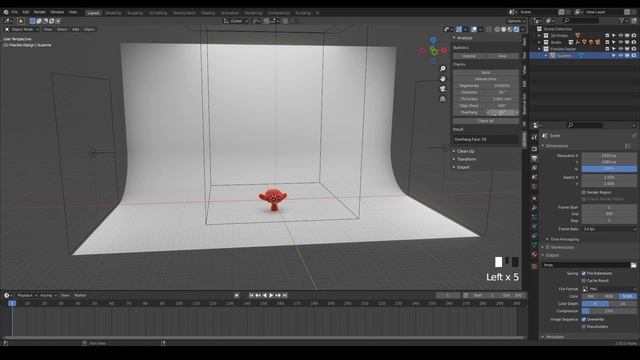The width and height of the screenshot is (640, 360).
Task: Hide Suzanne object with eye icon
Action: pos(621,56)
